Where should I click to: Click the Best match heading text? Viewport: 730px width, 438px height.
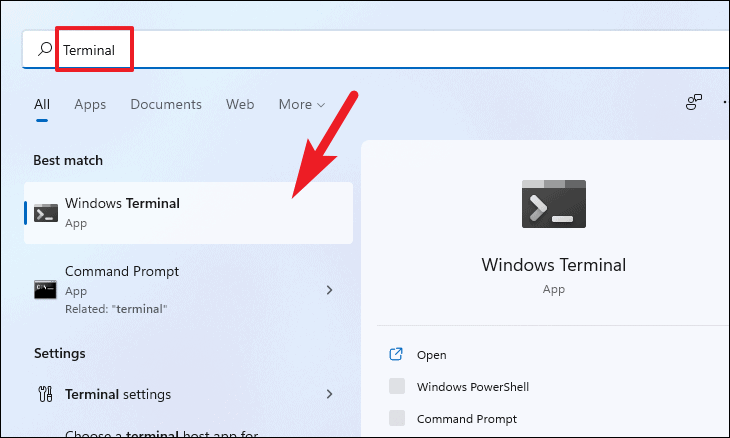coord(68,160)
